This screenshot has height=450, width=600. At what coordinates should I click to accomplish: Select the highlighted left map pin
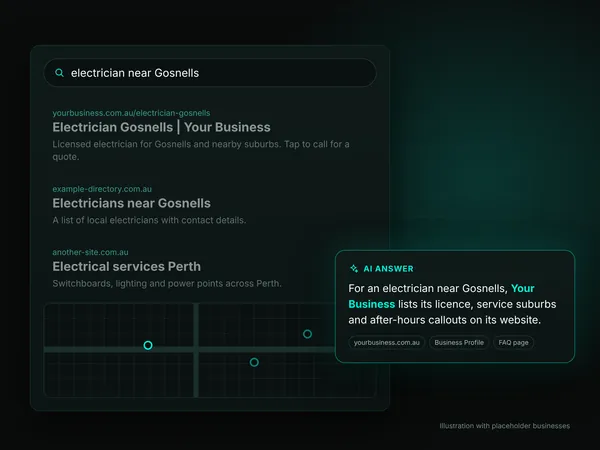click(x=148, y=346)
